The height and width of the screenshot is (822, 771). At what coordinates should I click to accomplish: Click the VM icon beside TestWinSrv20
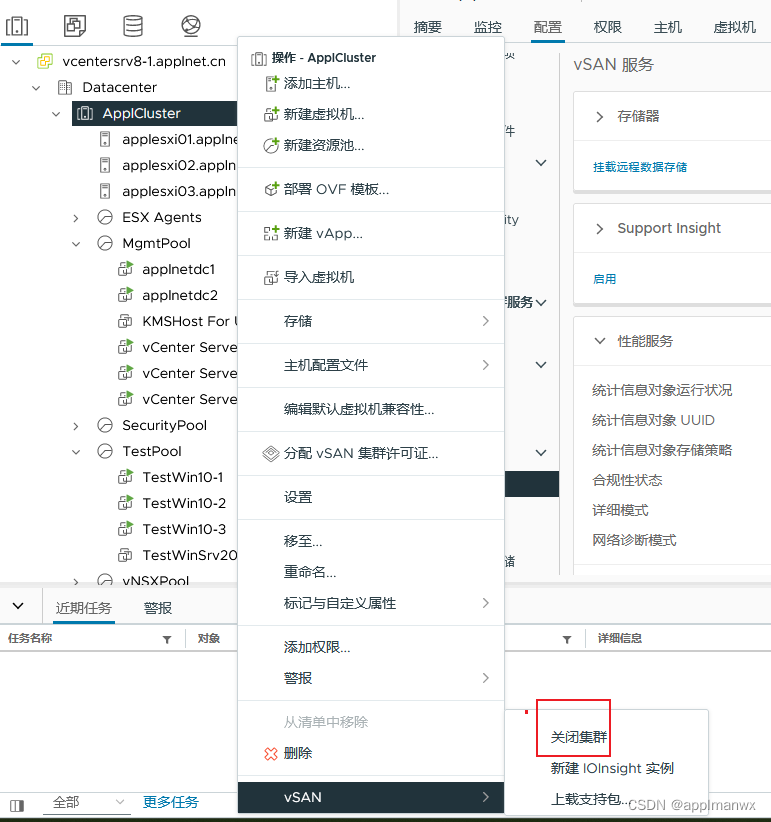pos(125,555)
